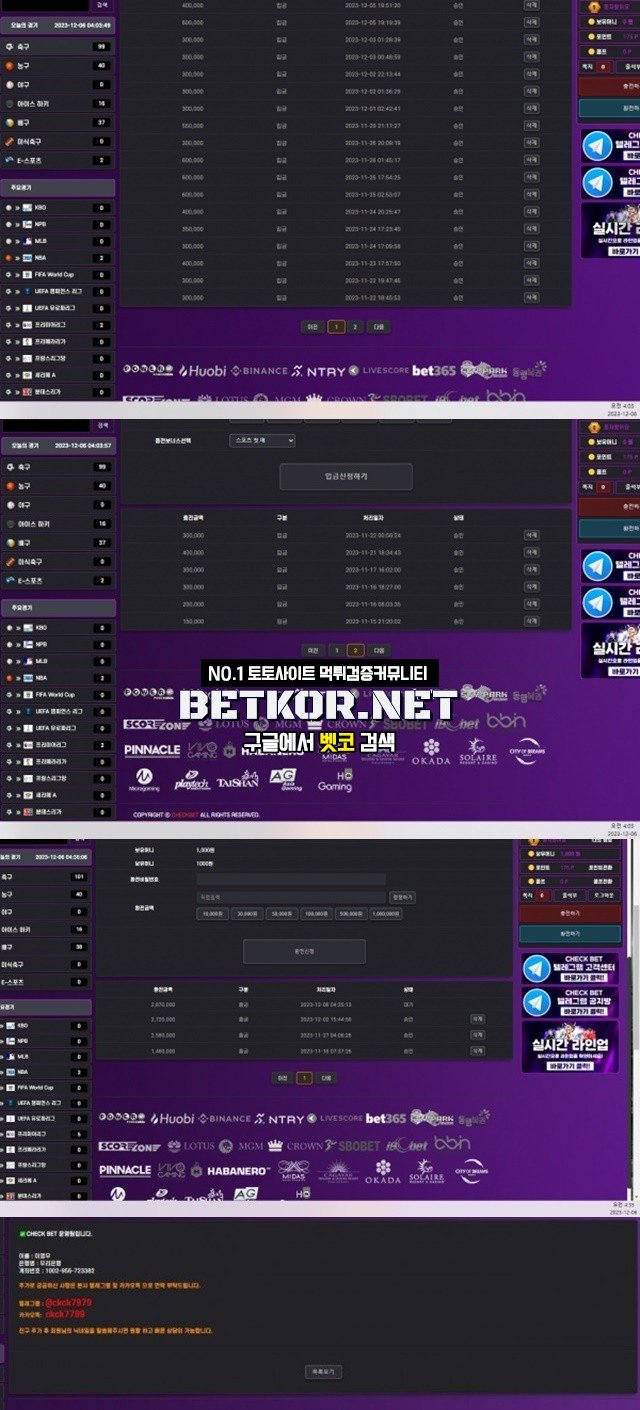640x1410 pixels.
Task: Delete the withdrawal row dated 2023-11-18 07:57:26
Action: click(x=477, y=1051)
